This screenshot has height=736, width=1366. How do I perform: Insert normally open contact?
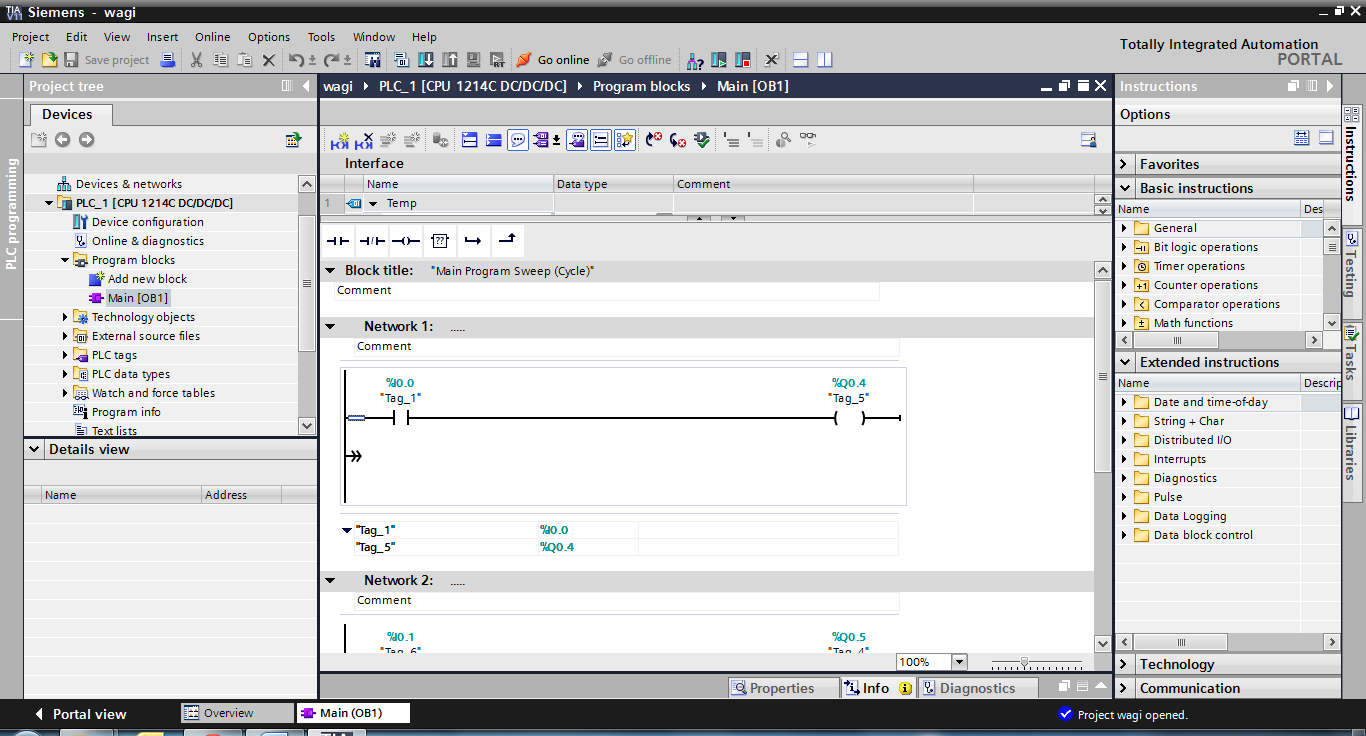pyautogui.click(x=339, y=241)
